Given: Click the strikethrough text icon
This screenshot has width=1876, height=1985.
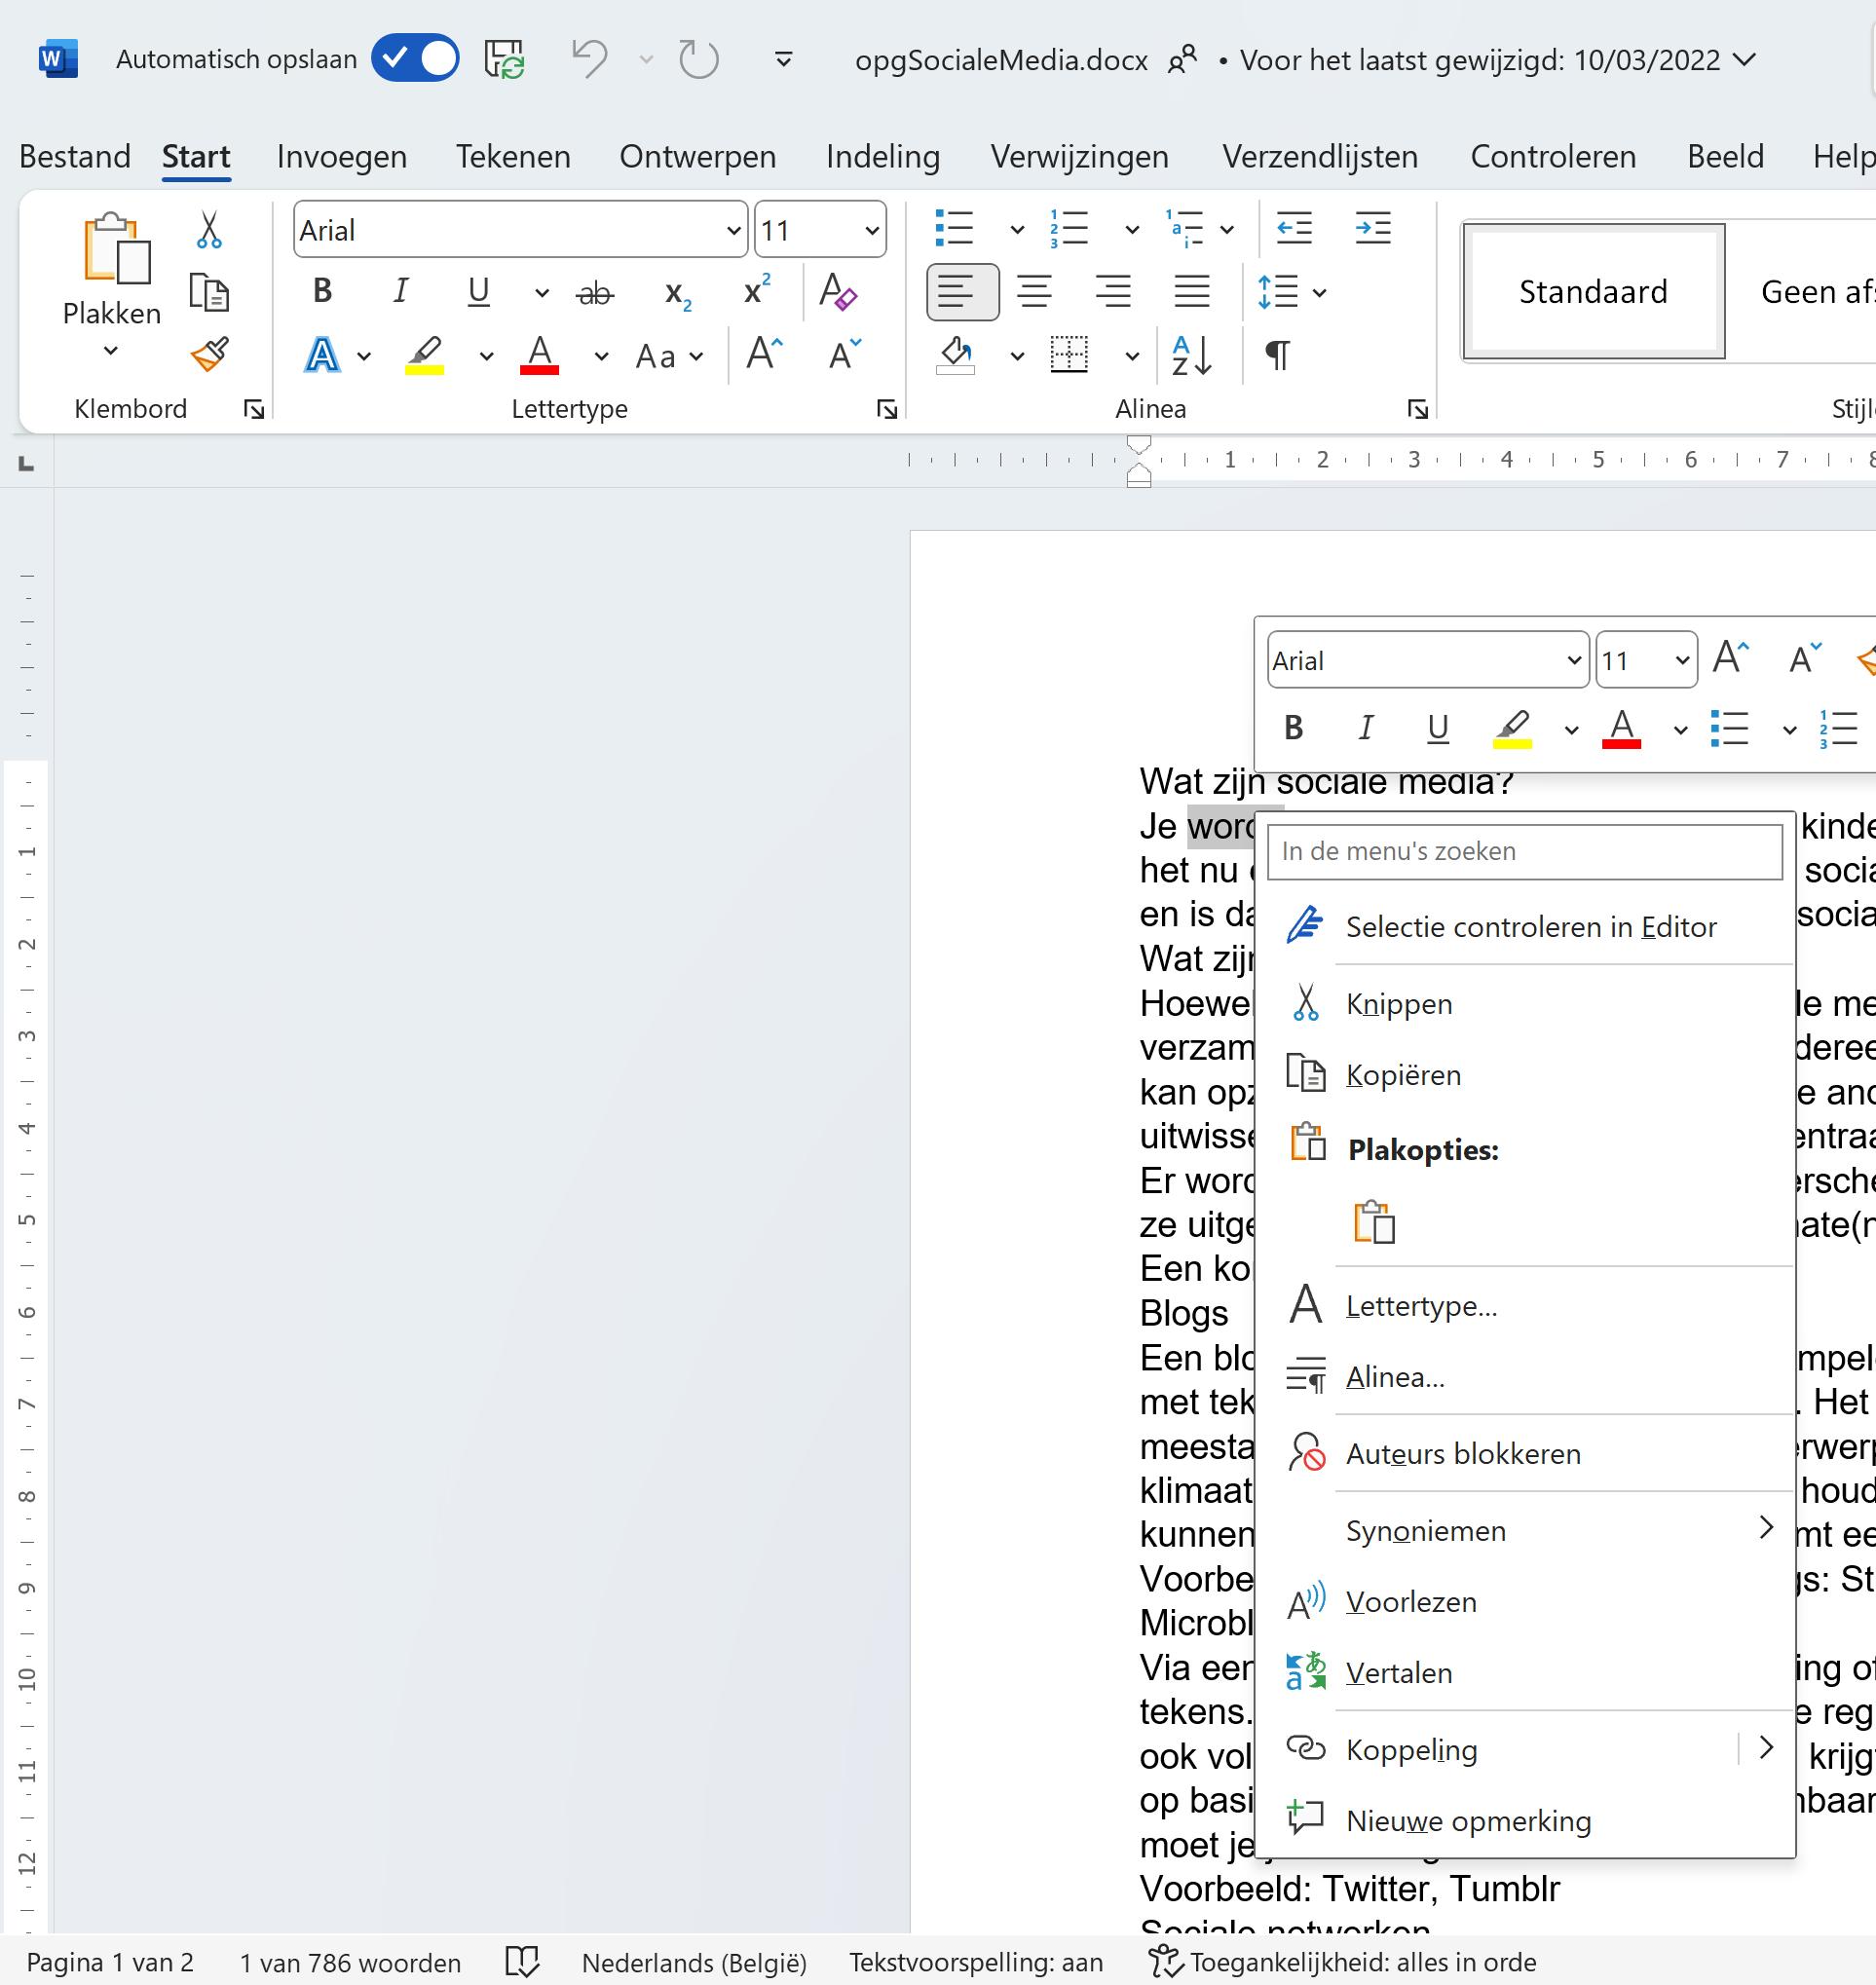Looking at the screenshot, I should [x=596, y=293].
